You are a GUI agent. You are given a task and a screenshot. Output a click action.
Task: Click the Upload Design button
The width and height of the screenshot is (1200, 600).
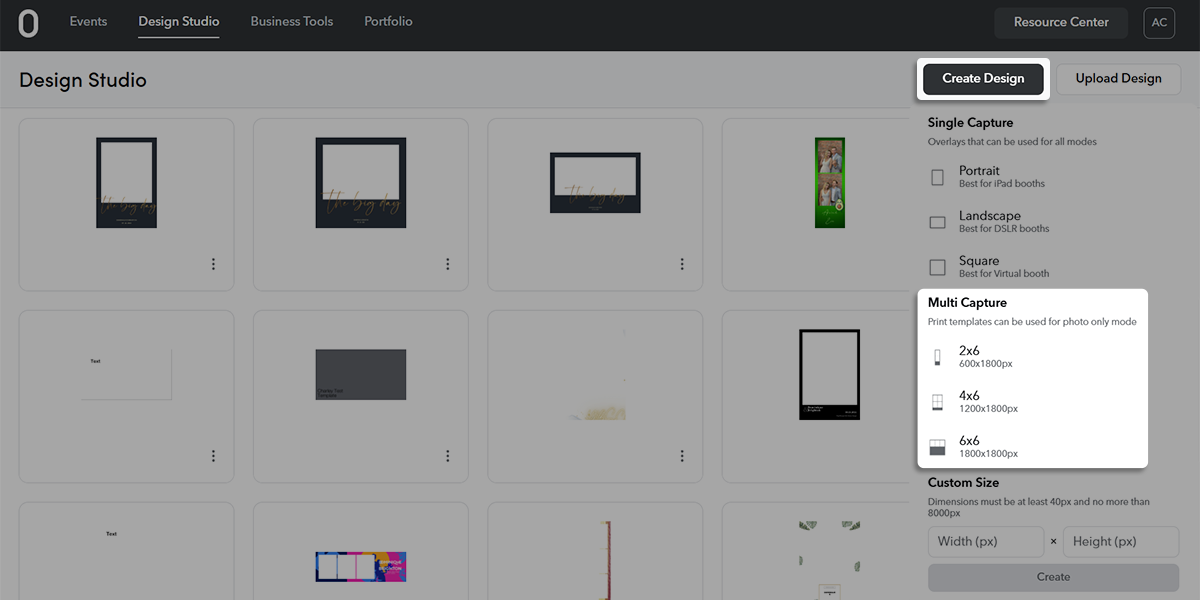[x=1118, y=78]
